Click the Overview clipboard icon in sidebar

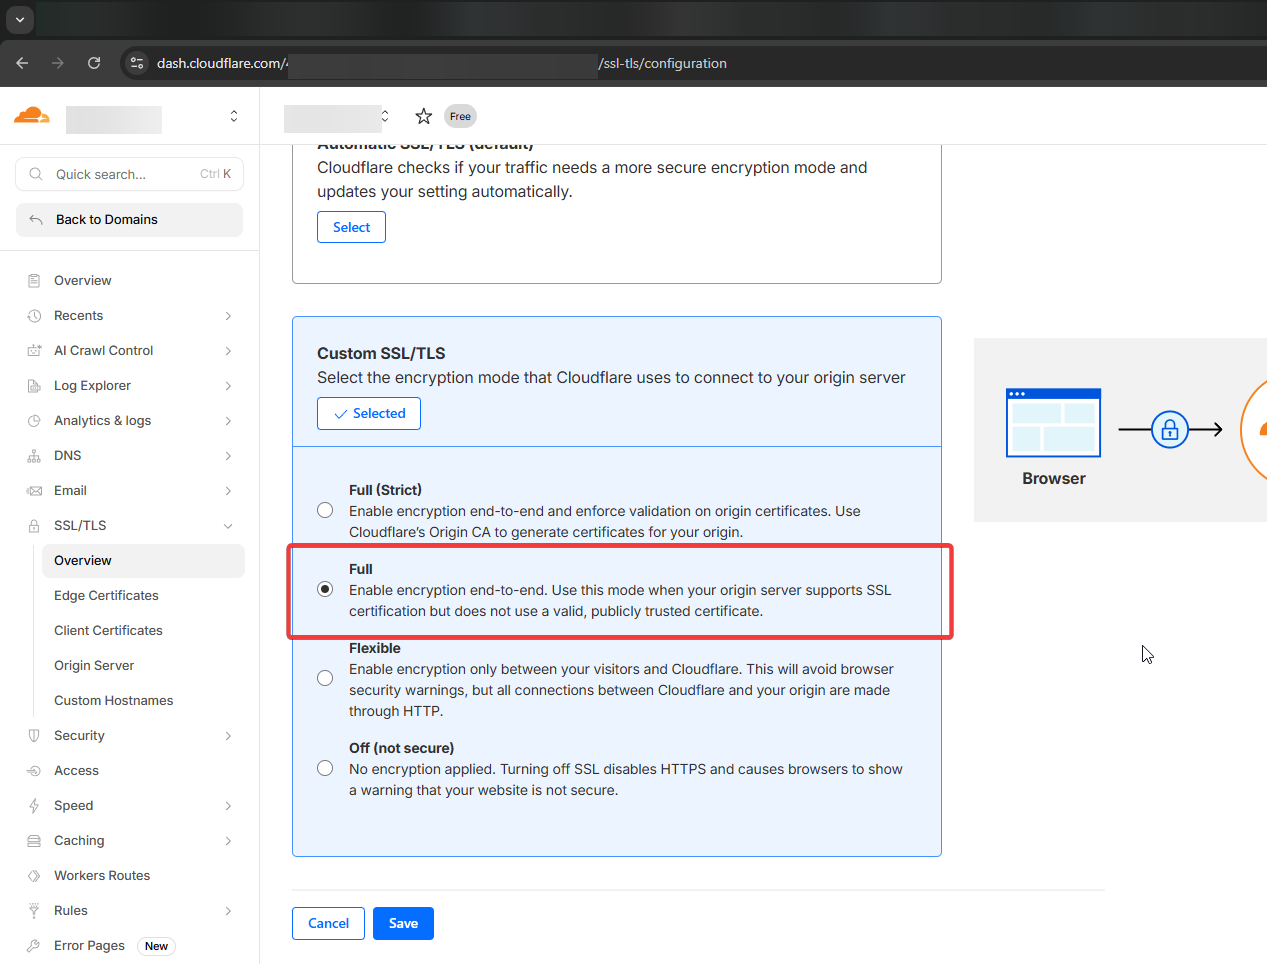[x=34, y=281]
